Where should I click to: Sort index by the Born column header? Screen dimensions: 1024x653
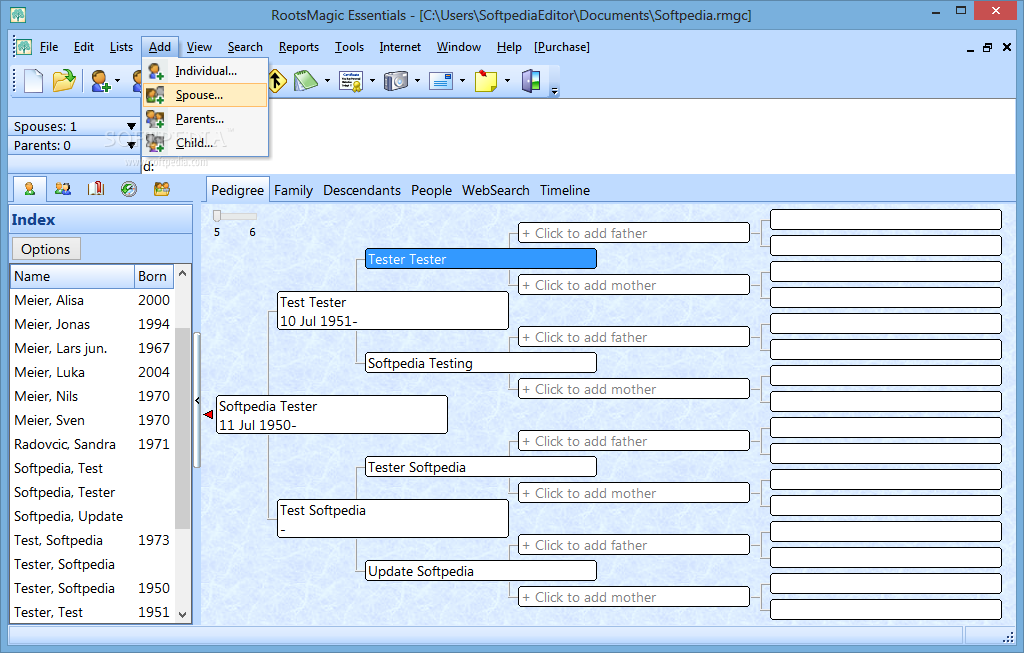click(153, 276)
